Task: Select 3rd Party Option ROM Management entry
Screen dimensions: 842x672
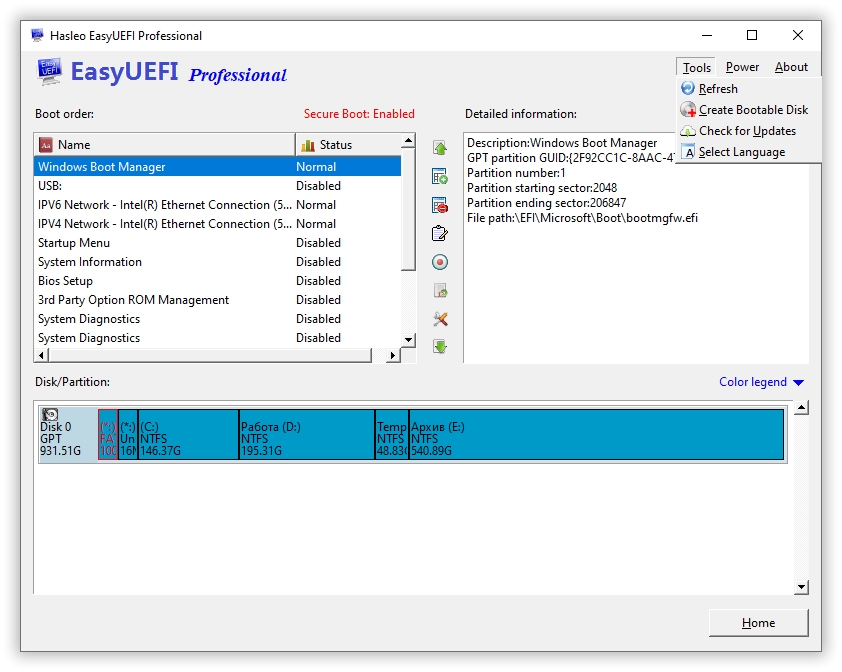Action: tap(217, 300)
